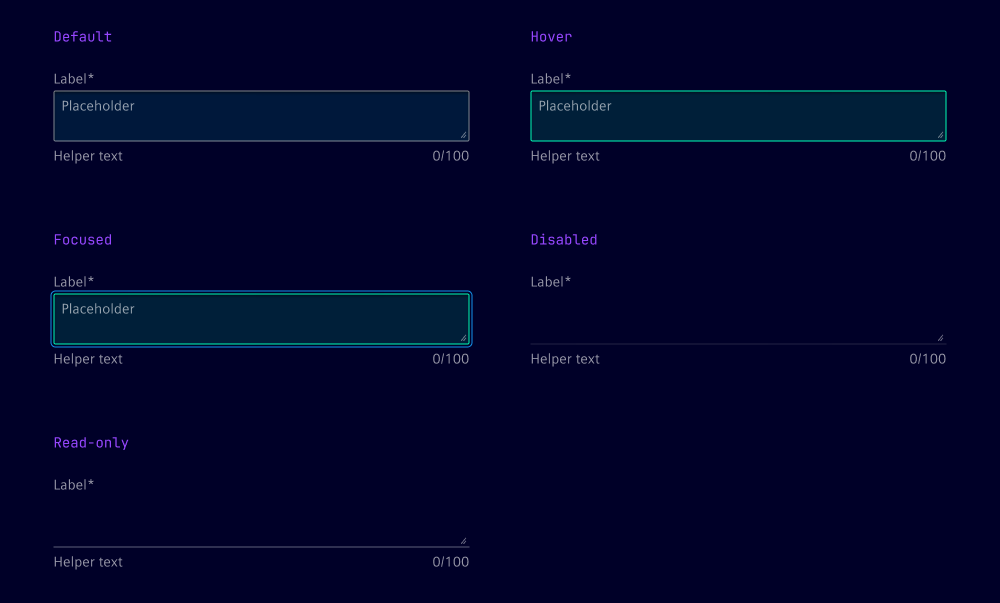This screenshot has height=603, width=1000.
Task: Click into the Read-only textarea field
Action: [260, 523]
